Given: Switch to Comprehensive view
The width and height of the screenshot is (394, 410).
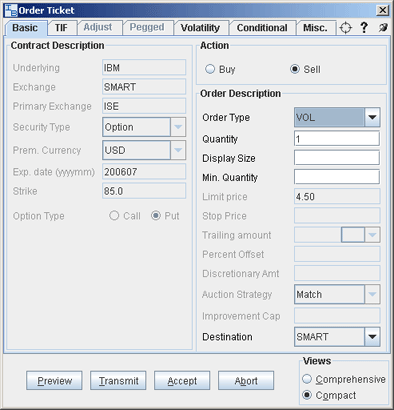Looking at the screenshot, I should pos(307,379).
